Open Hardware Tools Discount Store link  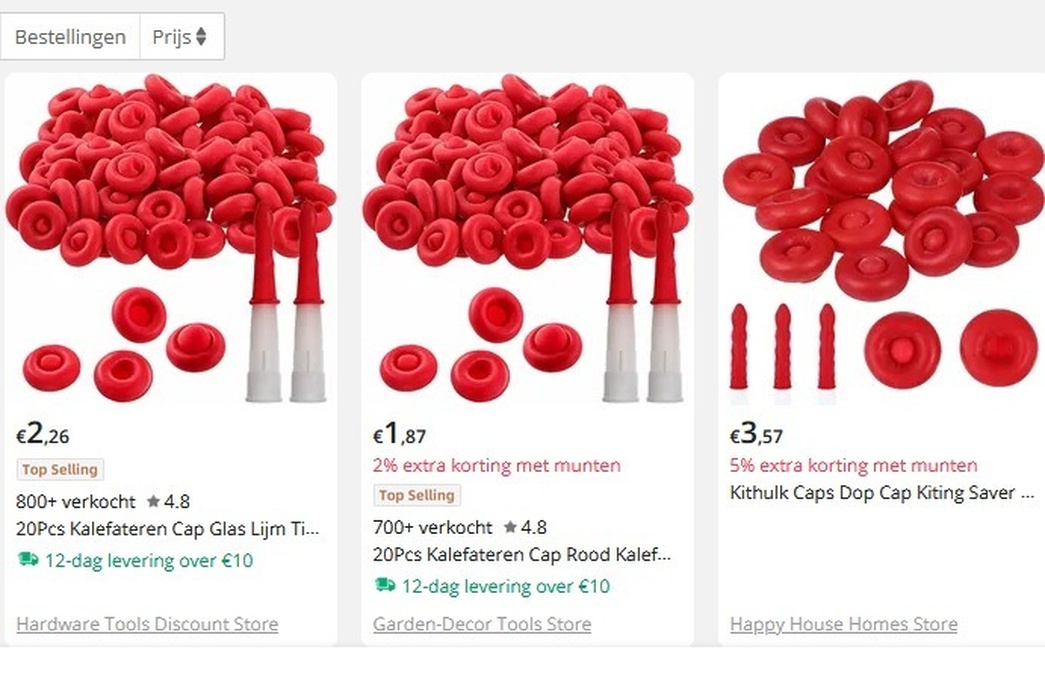tap(147, 624)
